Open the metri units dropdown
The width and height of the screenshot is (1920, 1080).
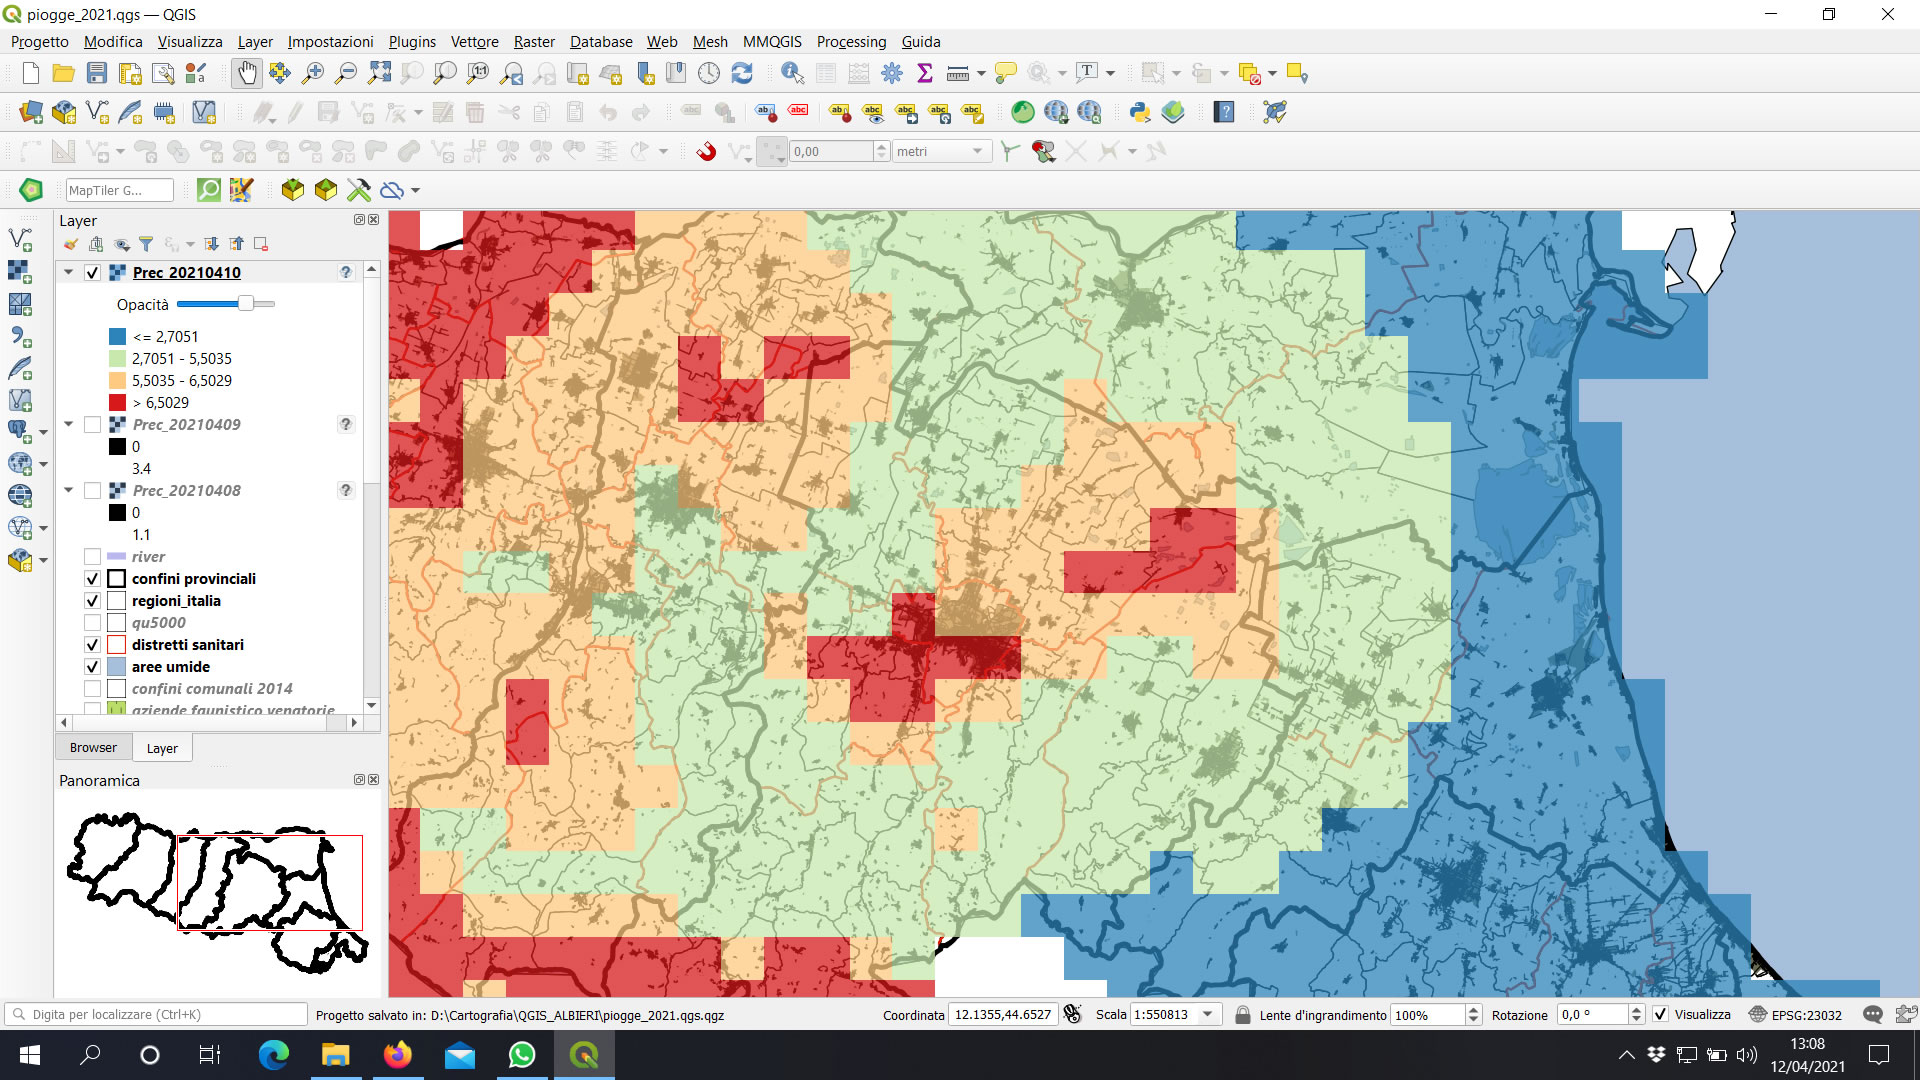pos(977,151)
